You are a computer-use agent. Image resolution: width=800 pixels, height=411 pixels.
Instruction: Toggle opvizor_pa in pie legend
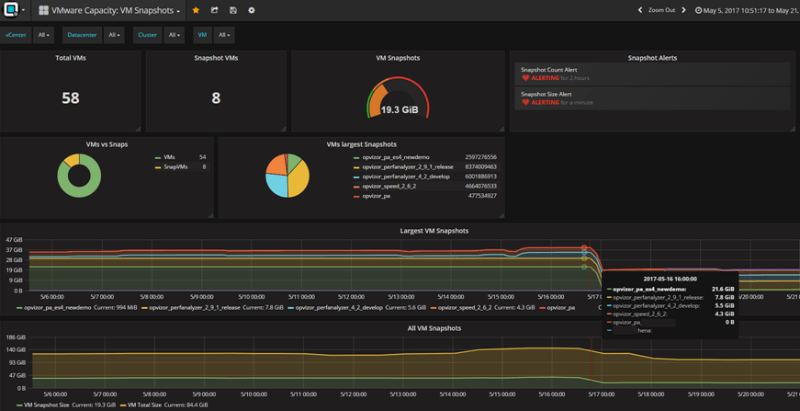376,196
